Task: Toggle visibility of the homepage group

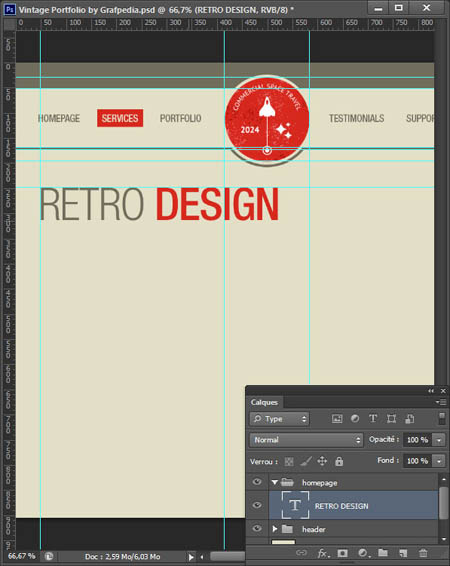Action: (x=257, y=482)
